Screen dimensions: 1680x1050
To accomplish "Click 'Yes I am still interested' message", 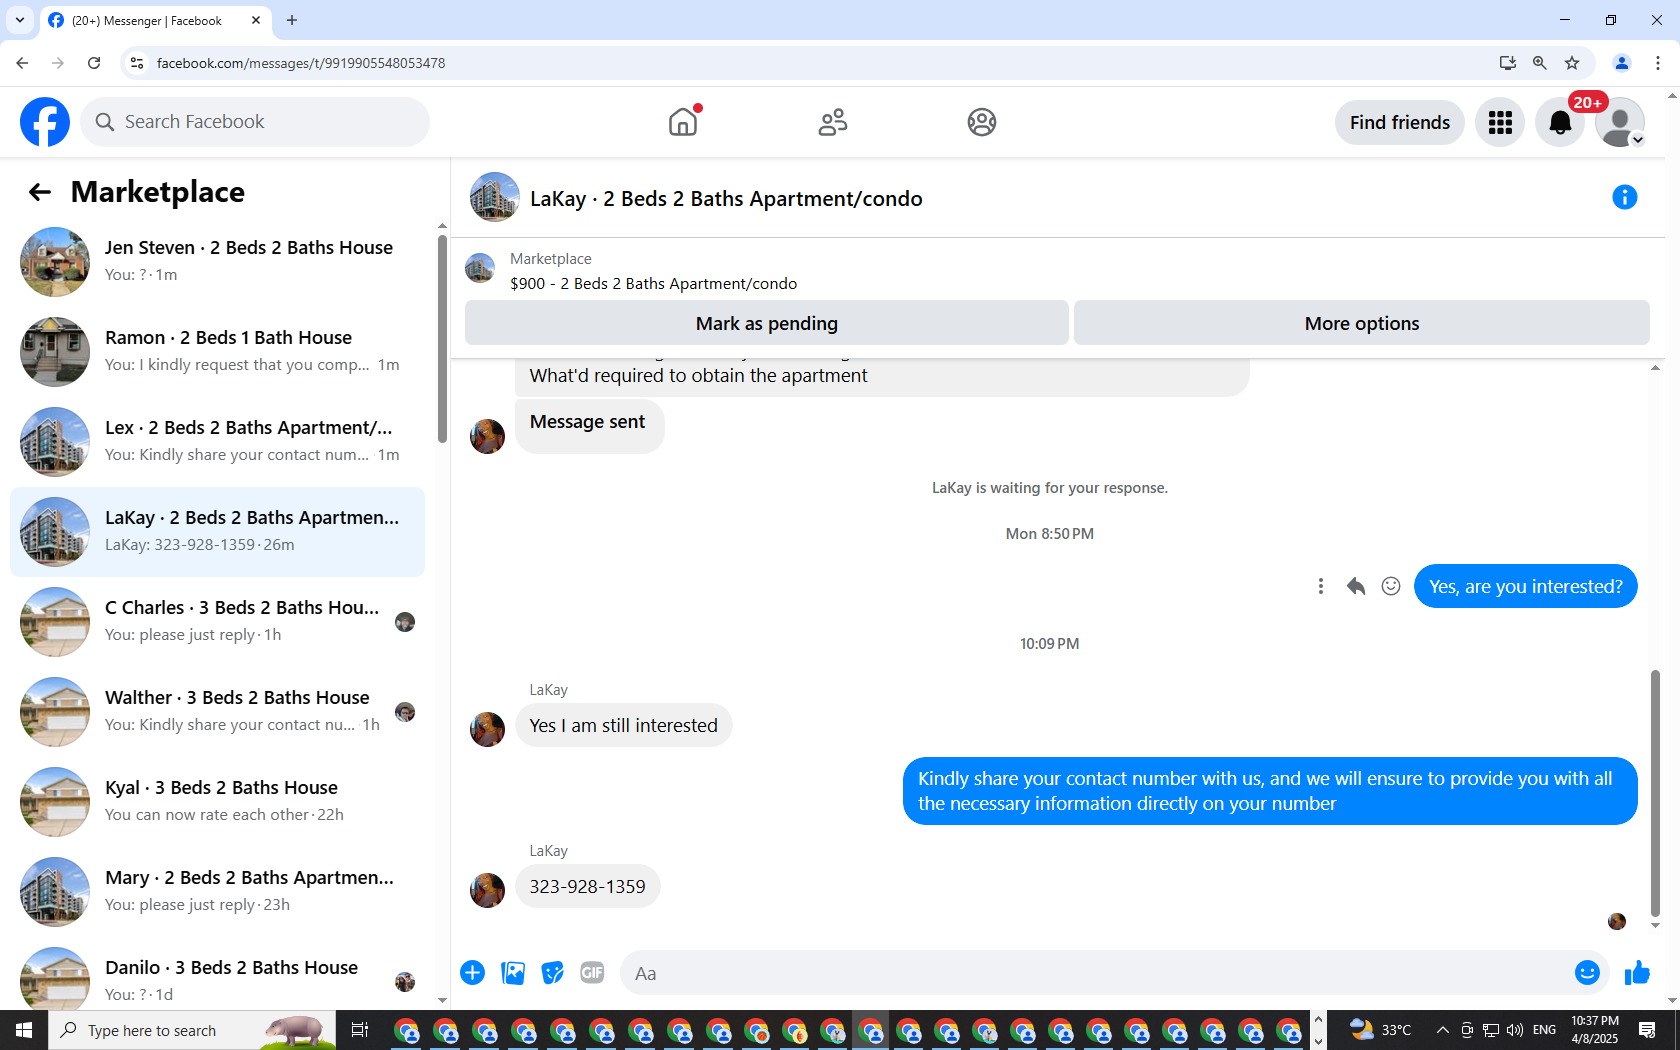I will (624, 726).
